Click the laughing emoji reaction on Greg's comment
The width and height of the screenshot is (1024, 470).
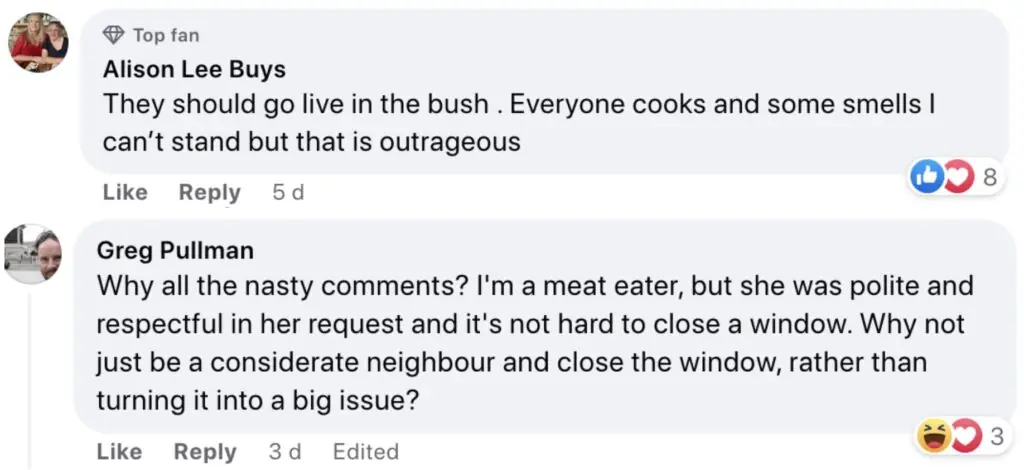click(x=933, y=435)
